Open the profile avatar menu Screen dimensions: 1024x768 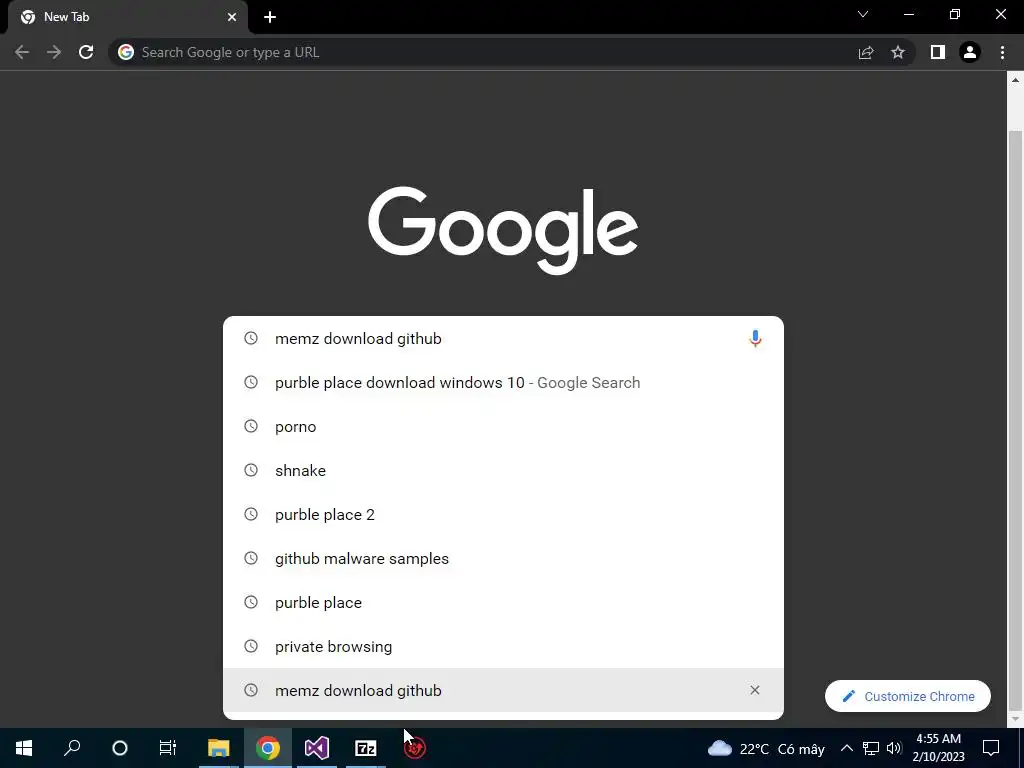click(x=970, y=52)
